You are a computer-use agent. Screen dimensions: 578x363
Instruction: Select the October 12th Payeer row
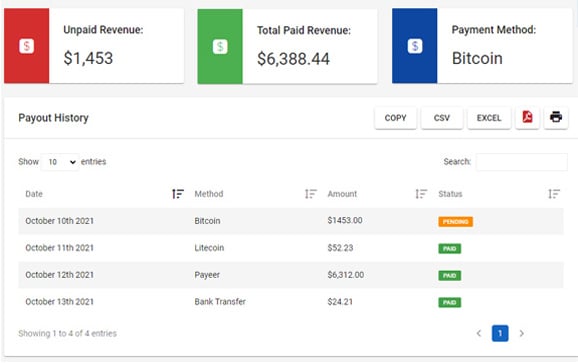291,275
